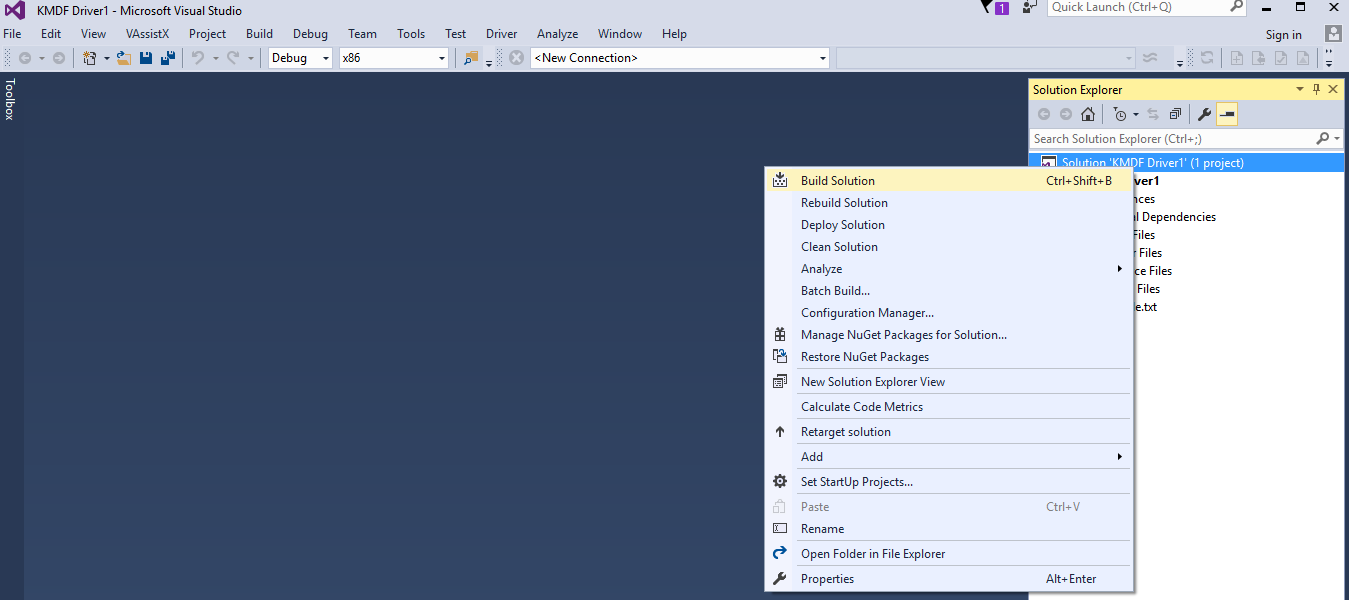Open the VAssistX menu
Screen dimensions: 1349x600
tap(148, 34)
